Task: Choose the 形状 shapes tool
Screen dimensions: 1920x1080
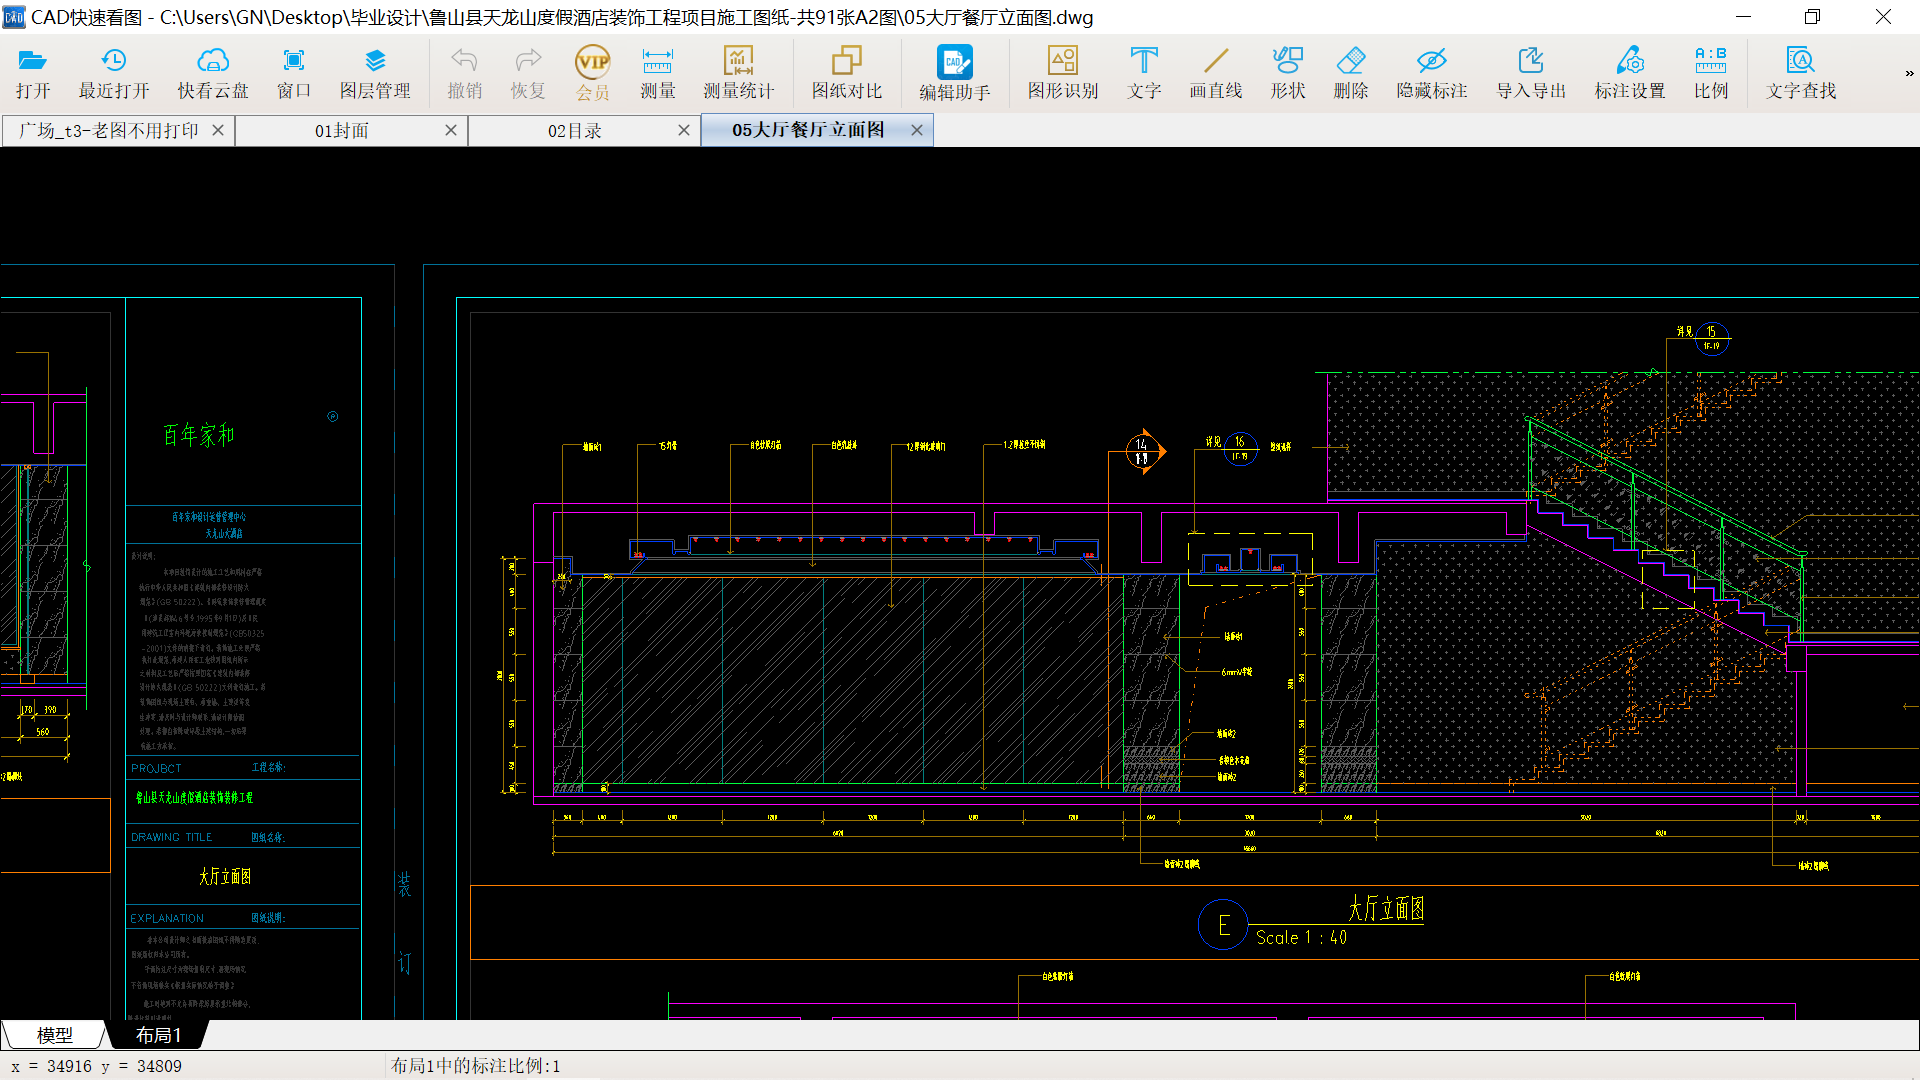Action: click(x=1288, y=73)
